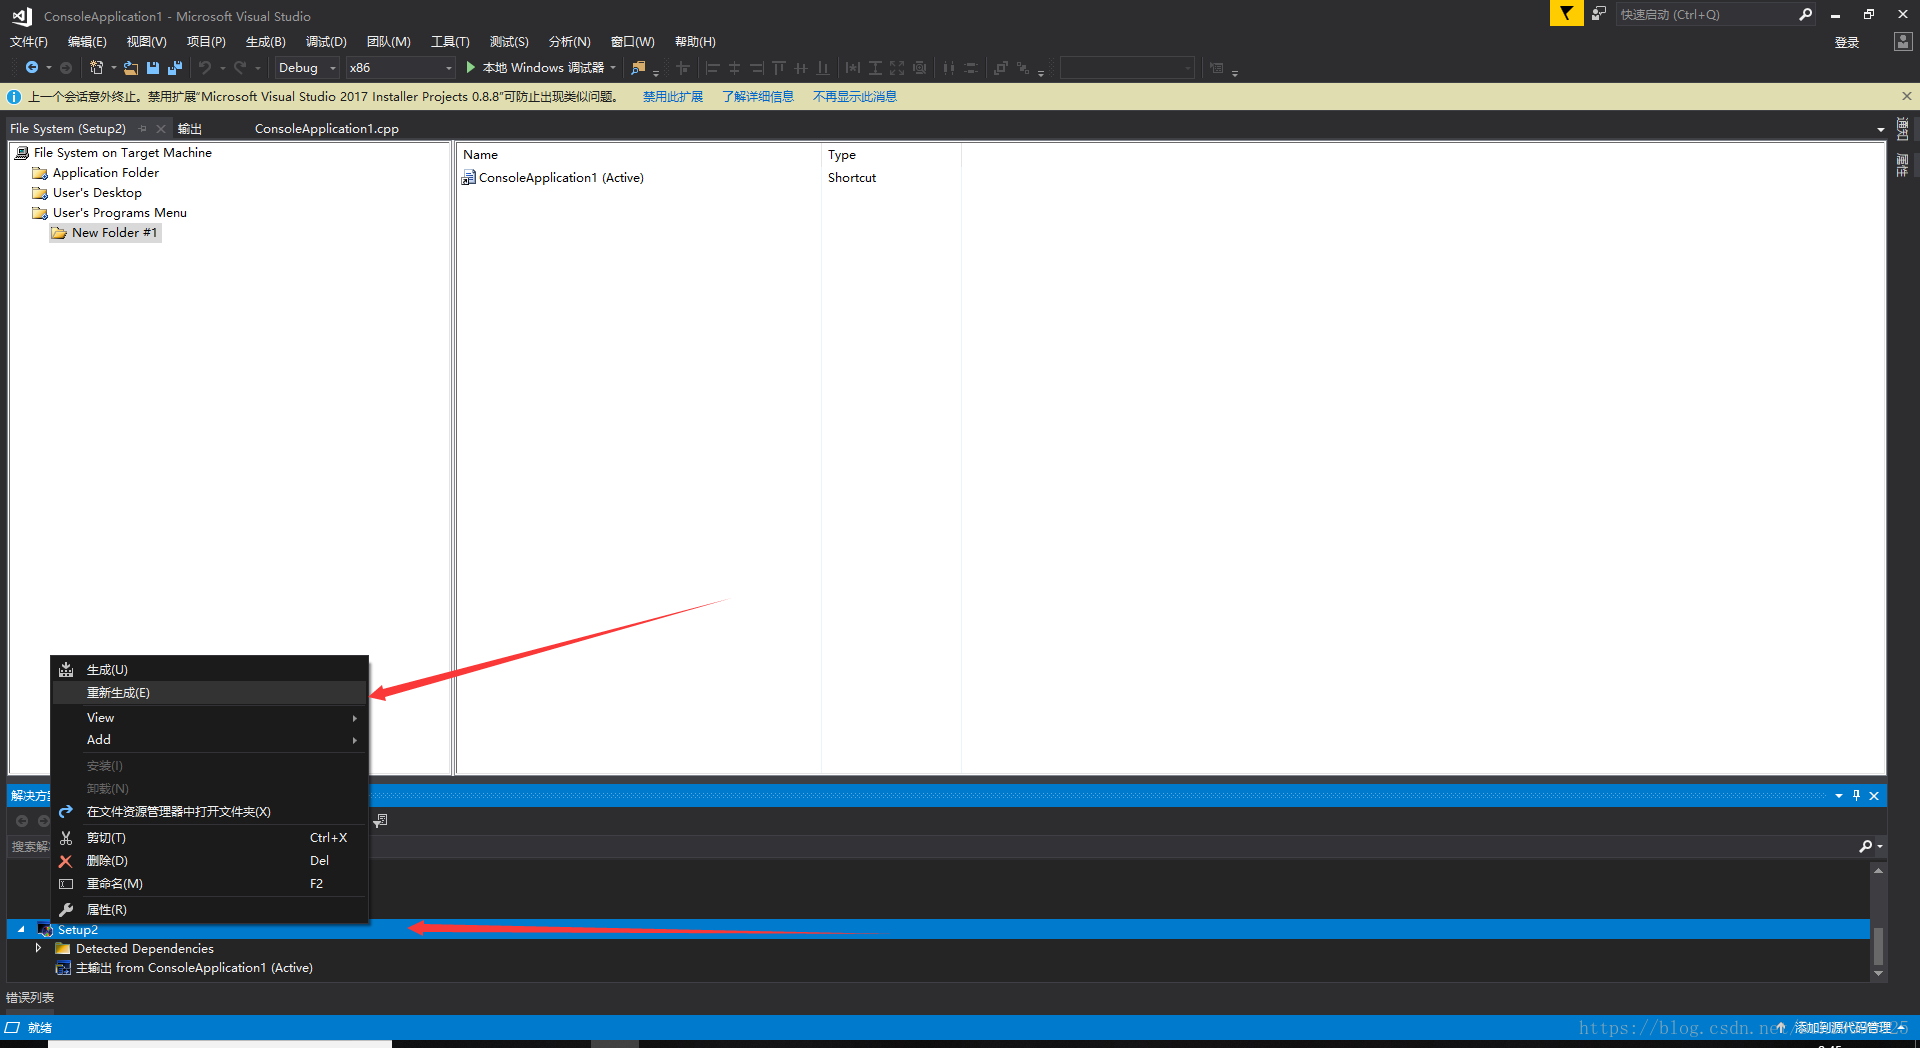The height and width of the screenshot is (1048, 1920).
Task: Open the 帮助(H) menu
Action: pos(695,42)
